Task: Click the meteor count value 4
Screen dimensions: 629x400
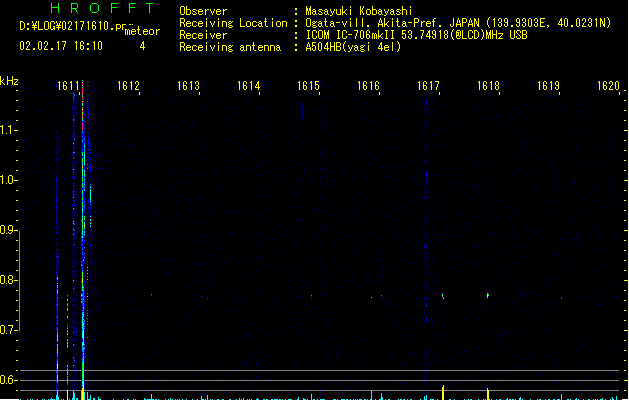Action: point(142,46)
